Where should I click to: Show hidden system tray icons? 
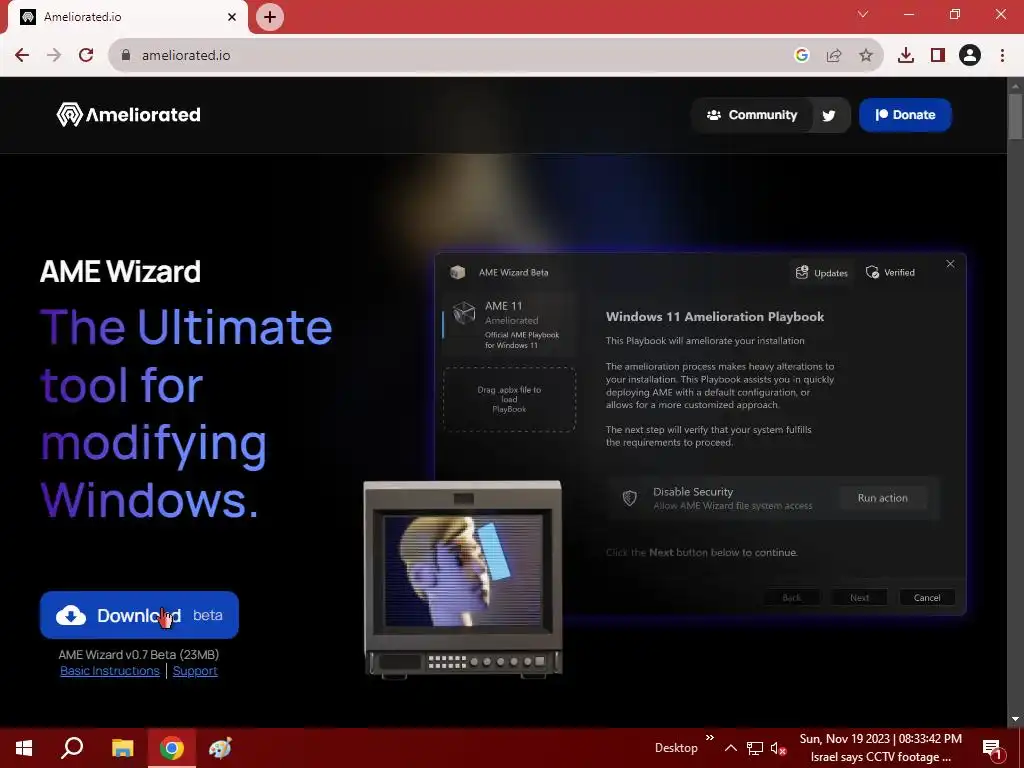(x=731, y=748)
